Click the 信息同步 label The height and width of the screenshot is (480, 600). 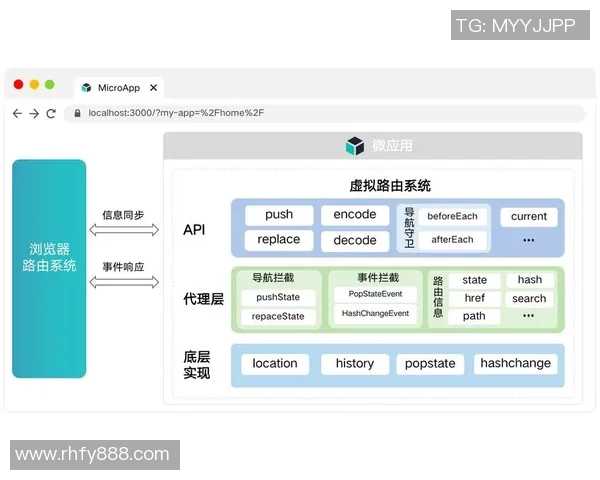click(x=123, y=215)
